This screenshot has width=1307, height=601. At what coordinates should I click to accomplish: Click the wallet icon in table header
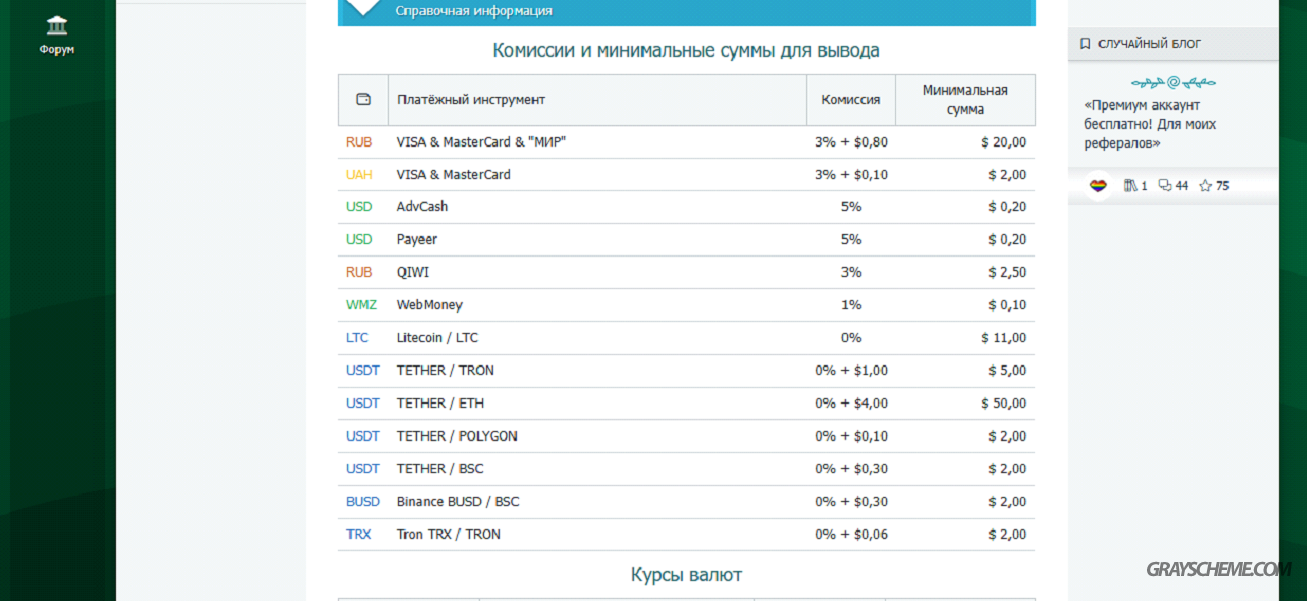(363, 99)
